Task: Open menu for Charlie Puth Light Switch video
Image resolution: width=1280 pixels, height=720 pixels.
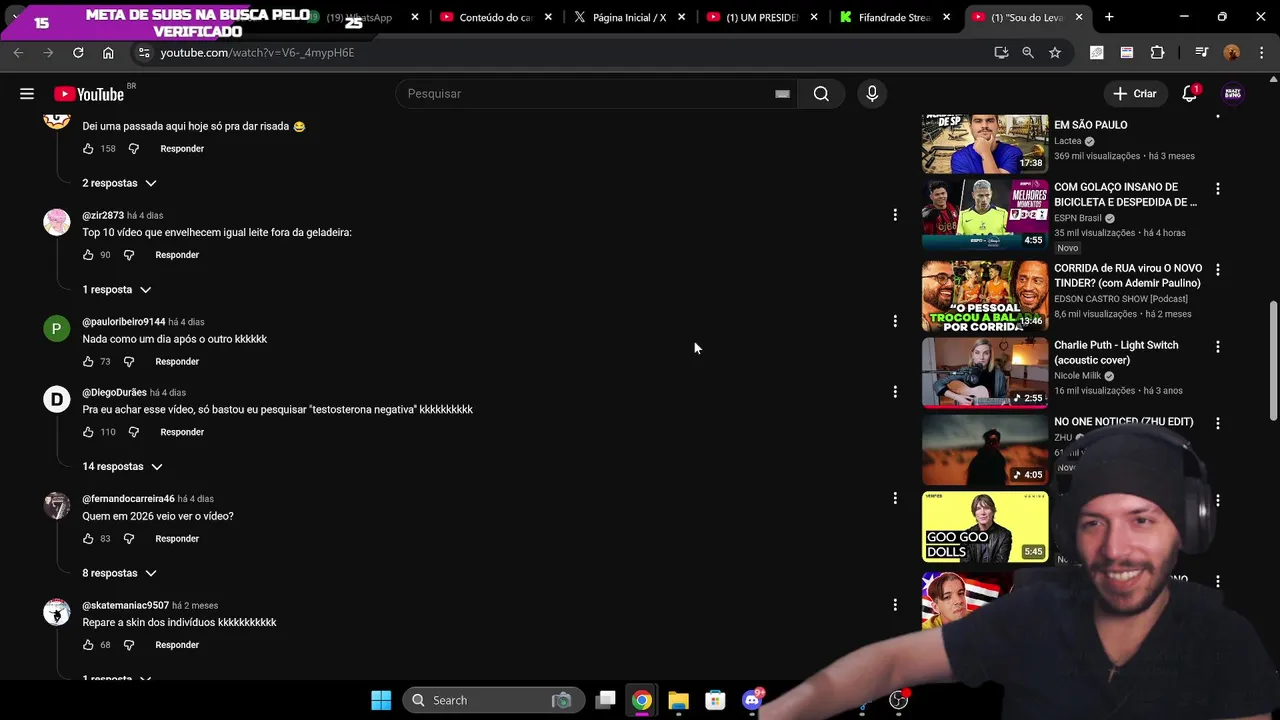Action: click(x=1217, y=347)
